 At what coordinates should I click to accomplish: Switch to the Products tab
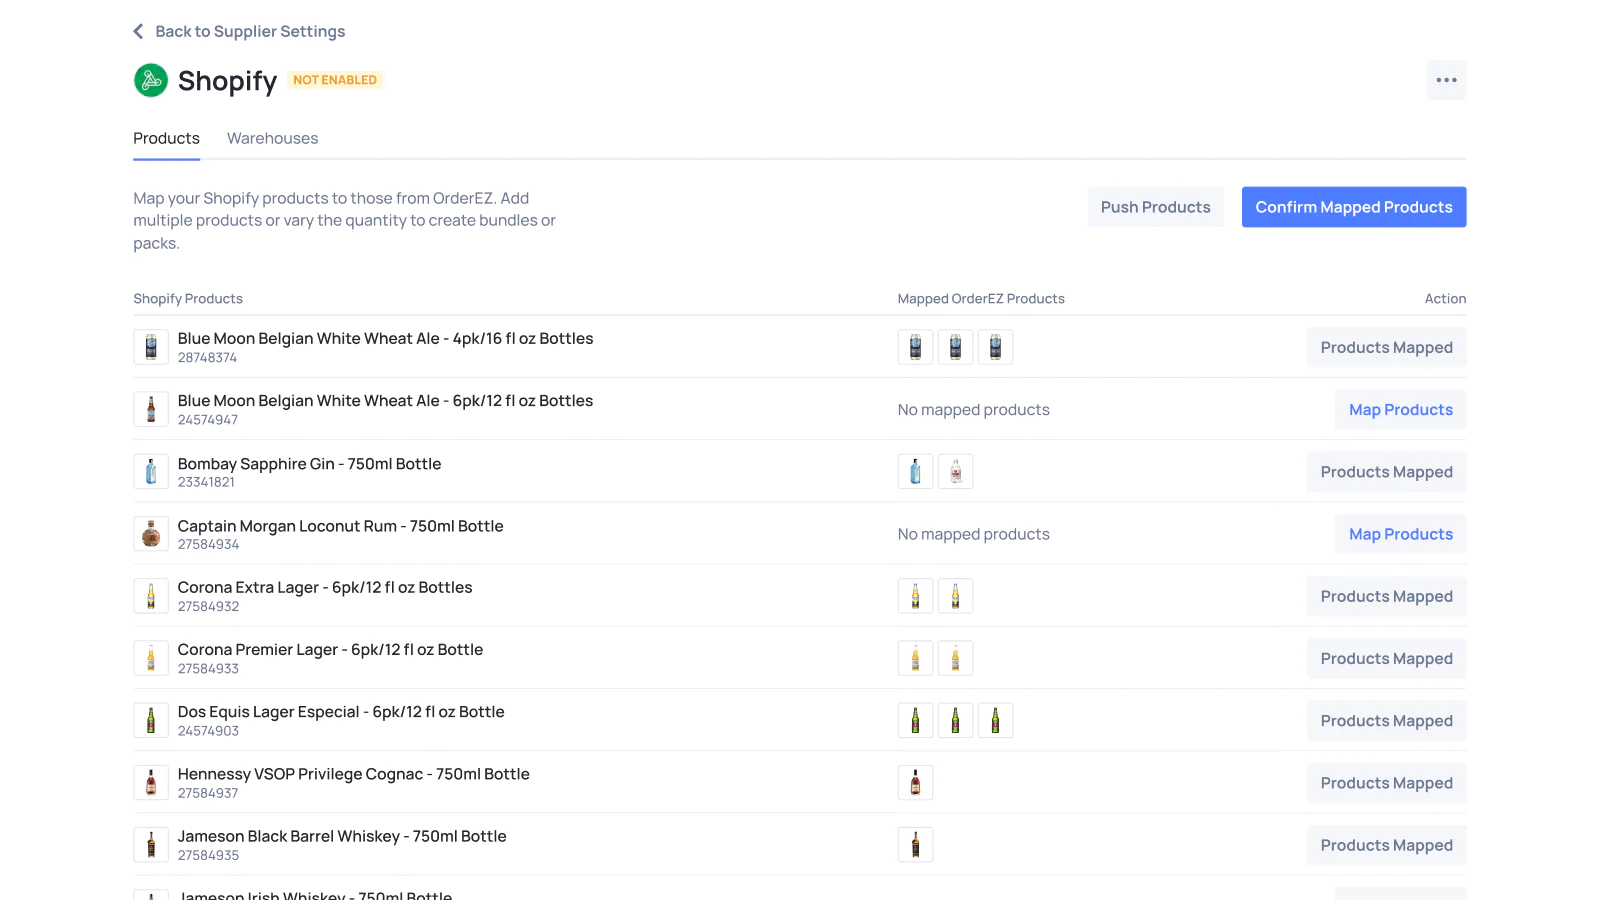(166, 138)
